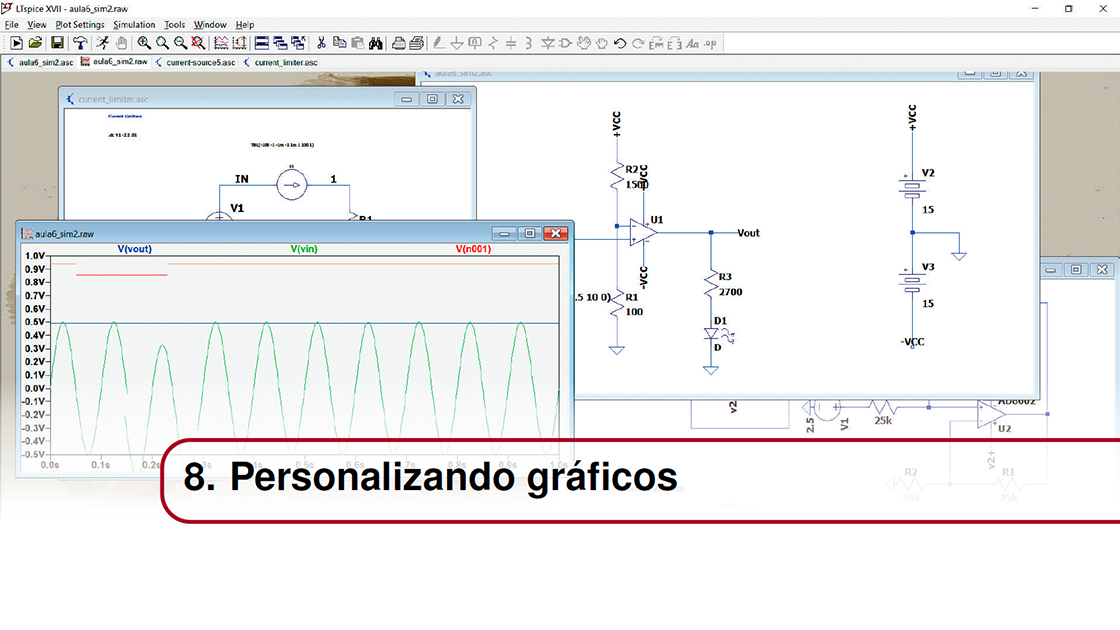Cut with the scissors icon

321,44
